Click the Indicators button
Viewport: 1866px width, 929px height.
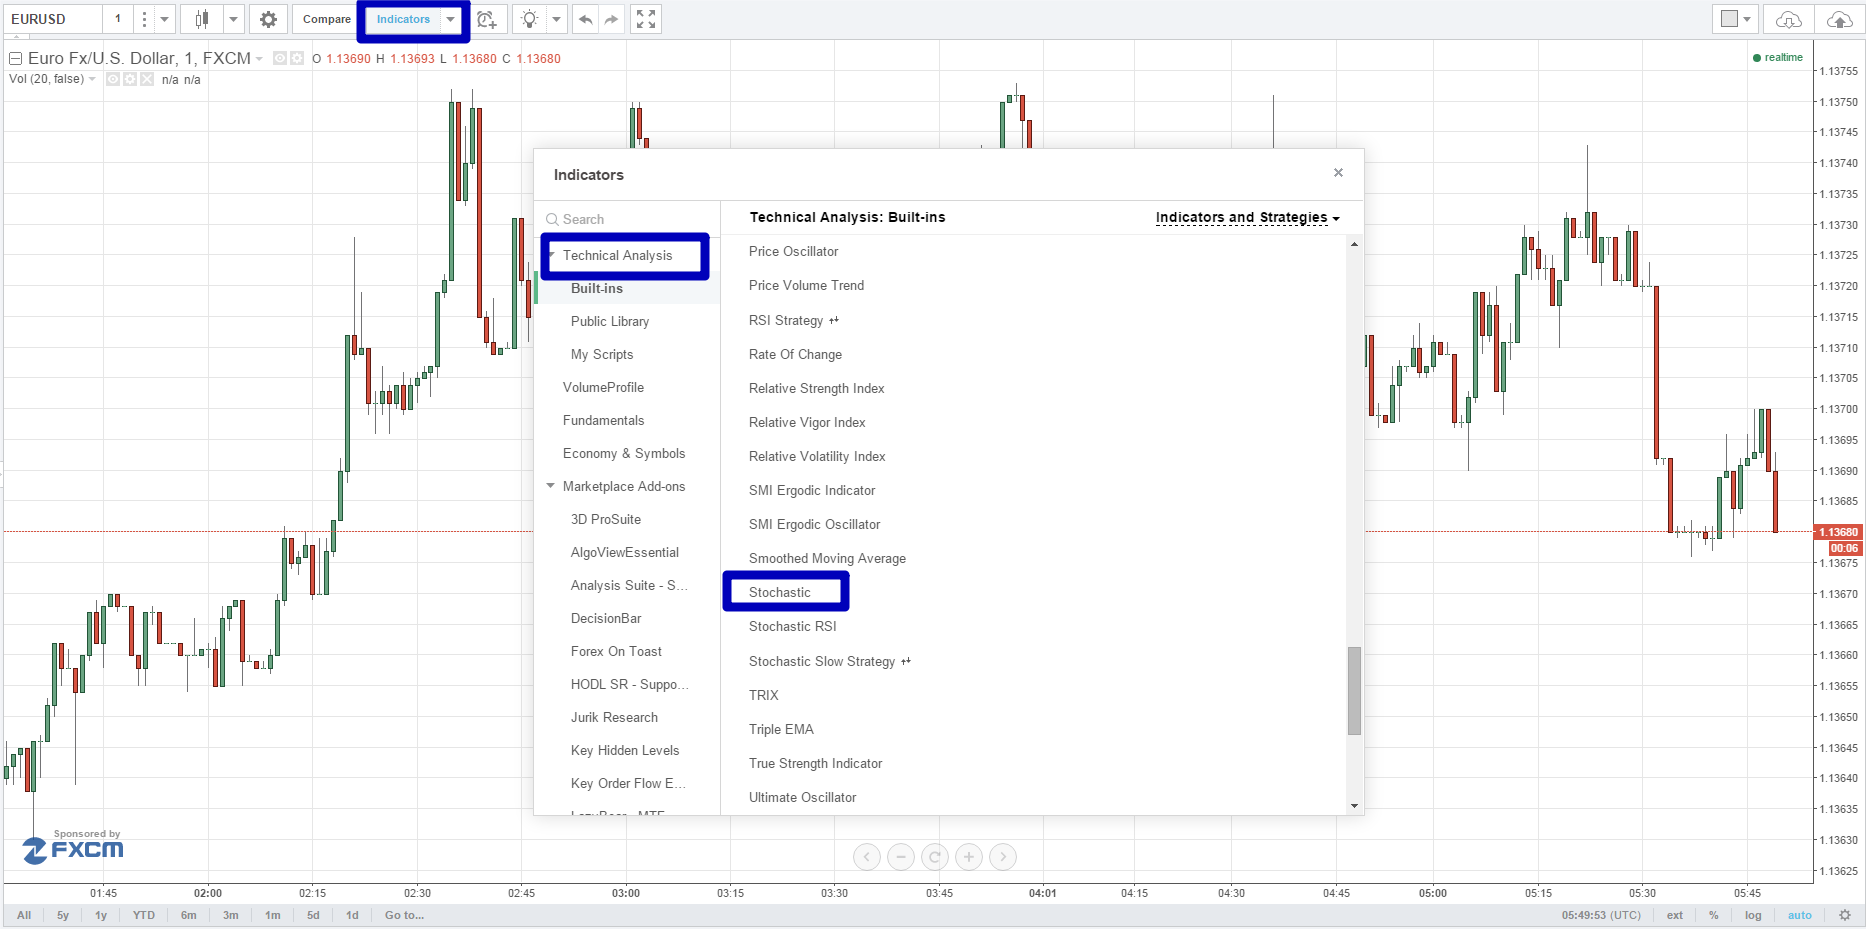point(403,19)
